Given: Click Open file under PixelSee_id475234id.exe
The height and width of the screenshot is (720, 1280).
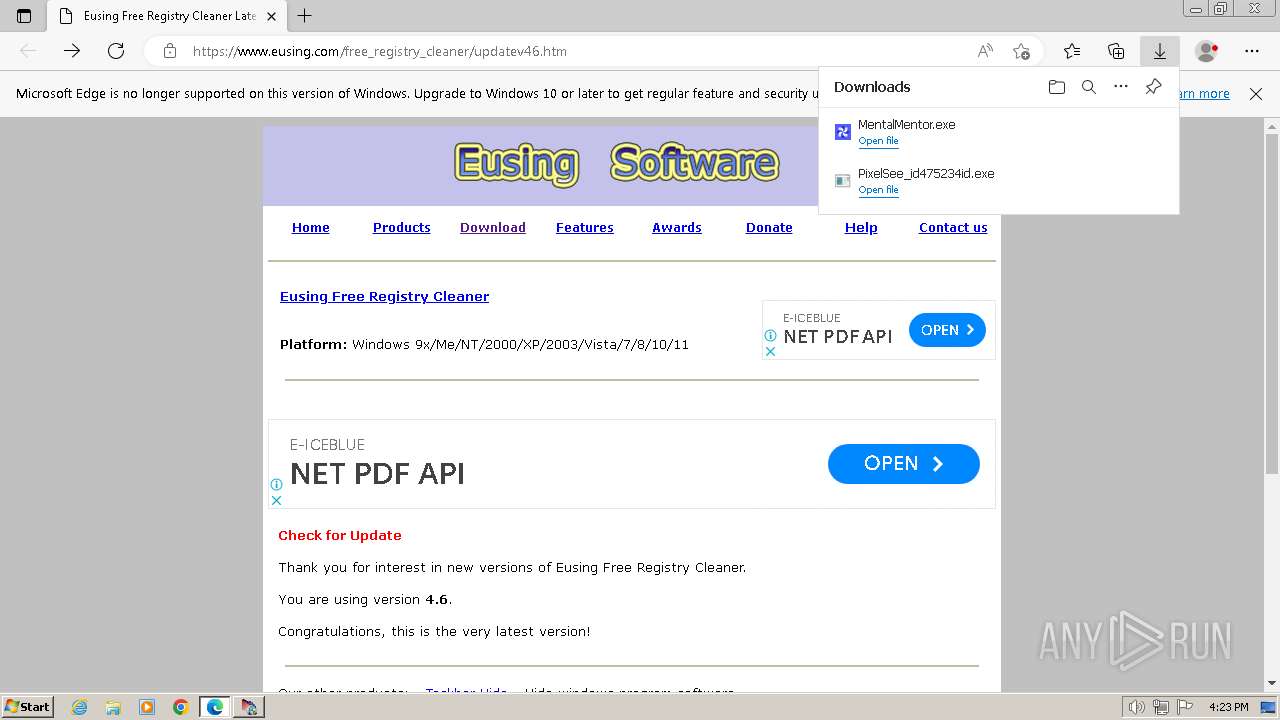Looking at the screenshot, I should point(879,190).
